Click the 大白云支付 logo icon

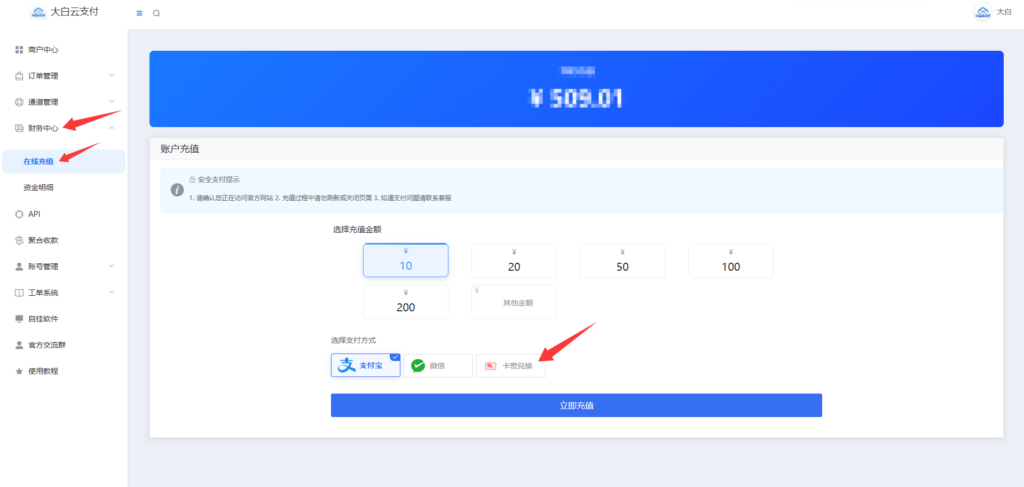[x=39, y=12]
